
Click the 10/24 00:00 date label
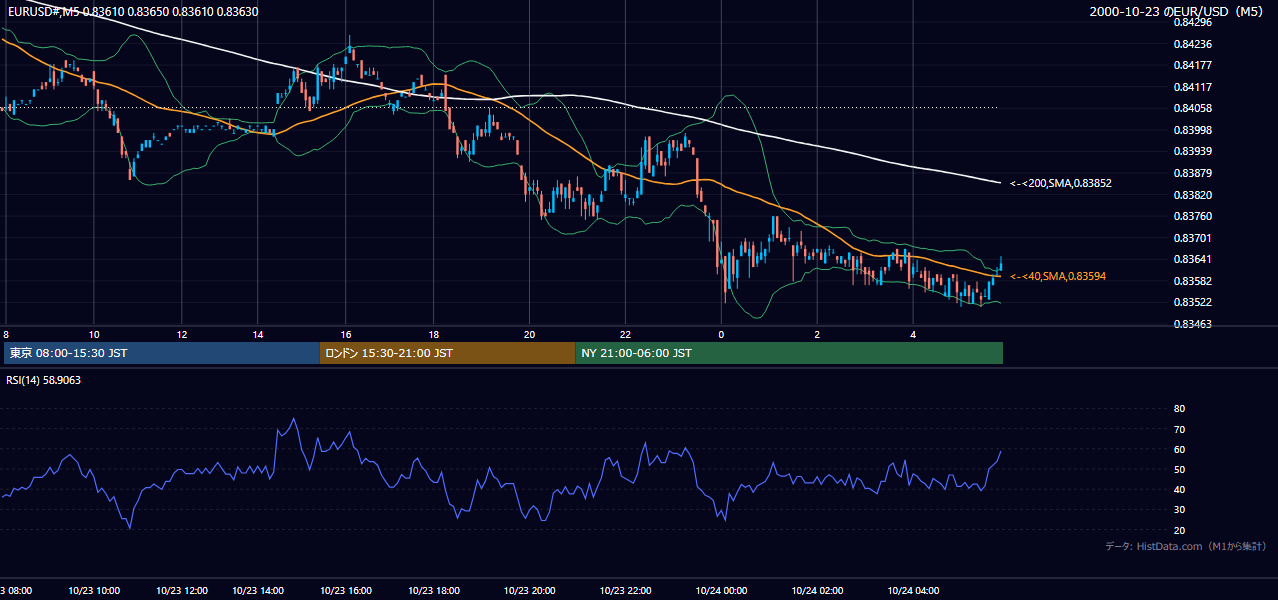click(x=721, y=591)
